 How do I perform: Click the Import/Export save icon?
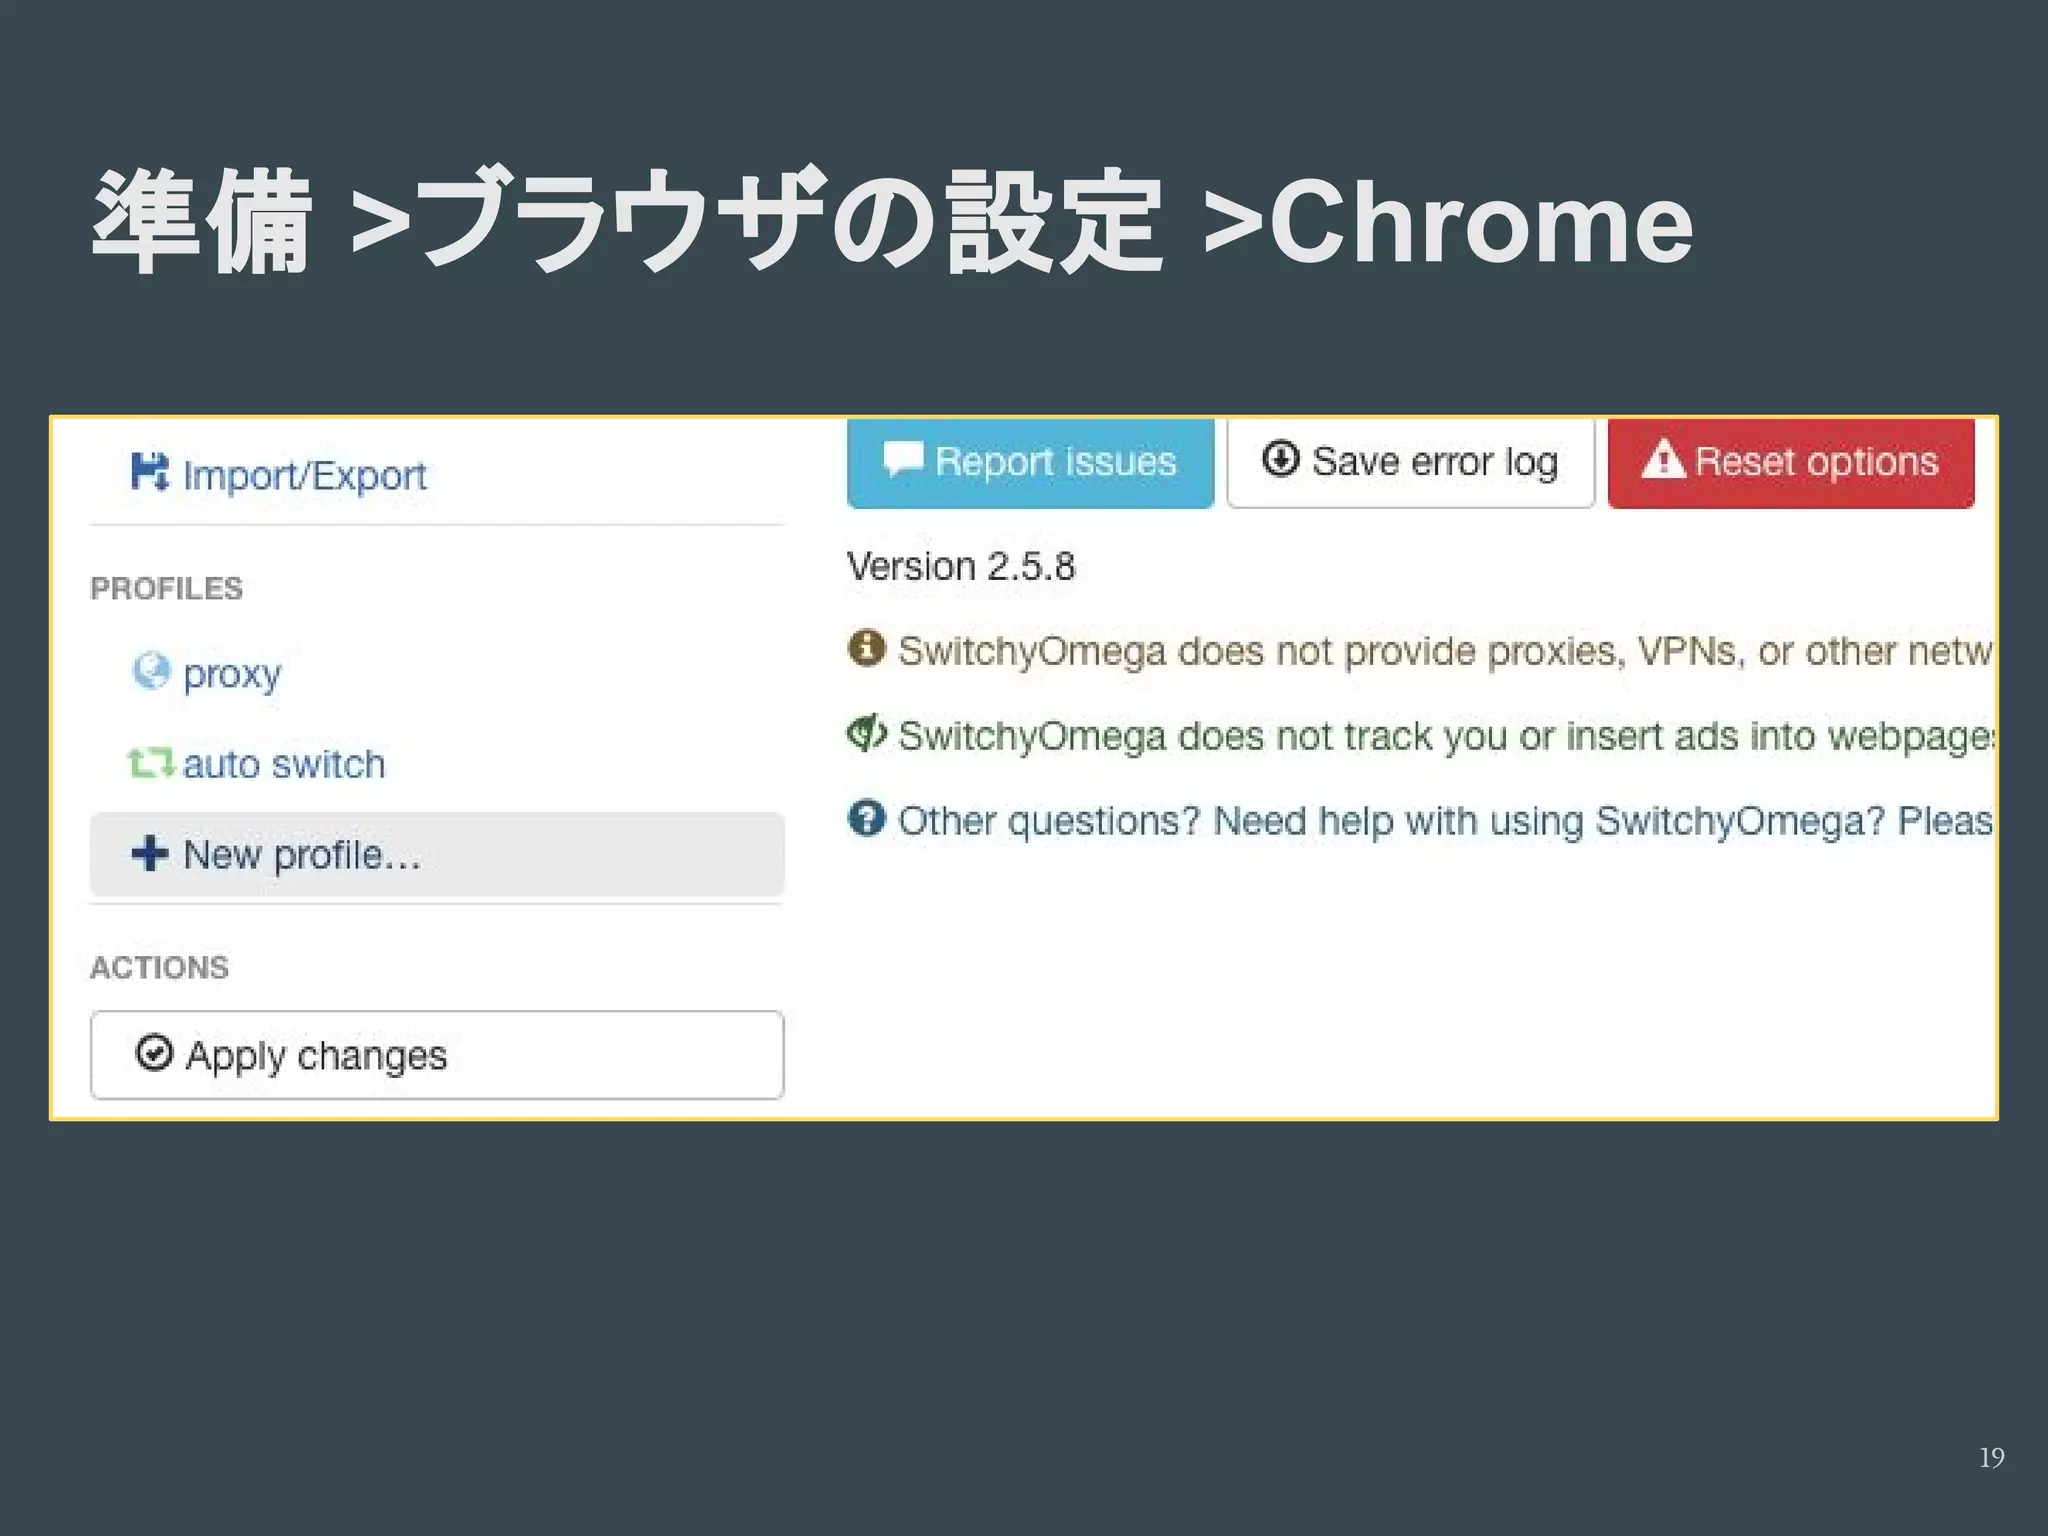150,472
